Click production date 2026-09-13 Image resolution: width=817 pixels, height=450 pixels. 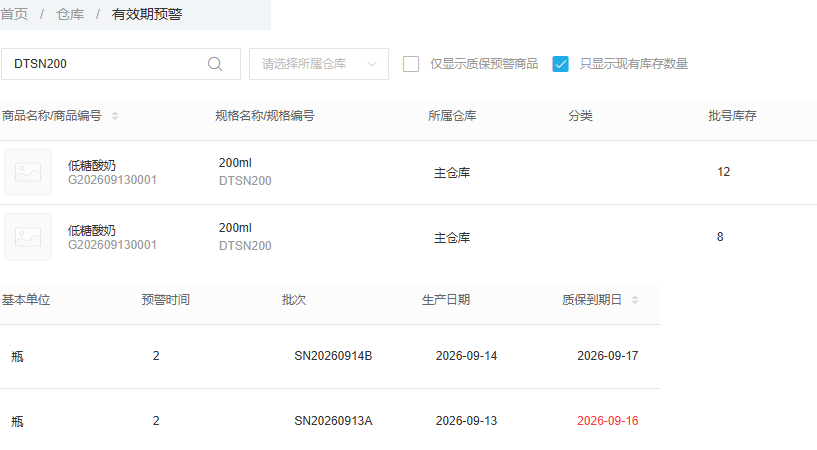click(466, 421)
